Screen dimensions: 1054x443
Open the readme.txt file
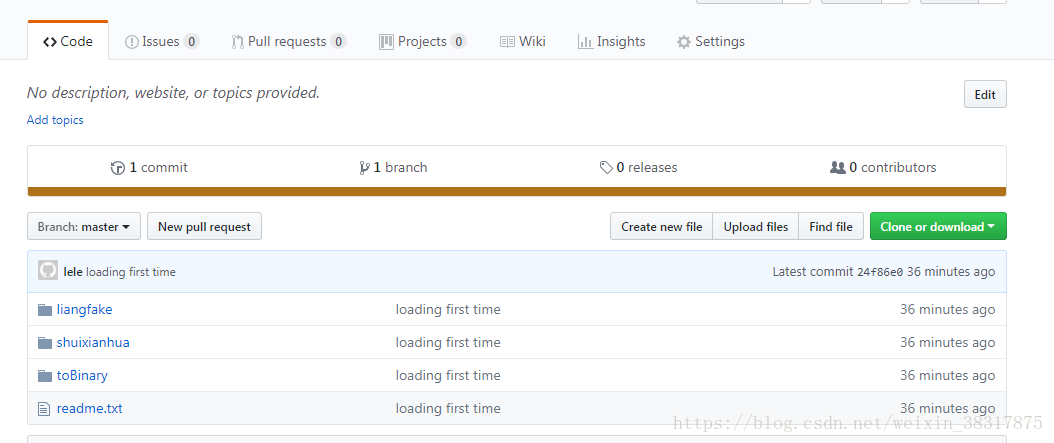point(89,408)
